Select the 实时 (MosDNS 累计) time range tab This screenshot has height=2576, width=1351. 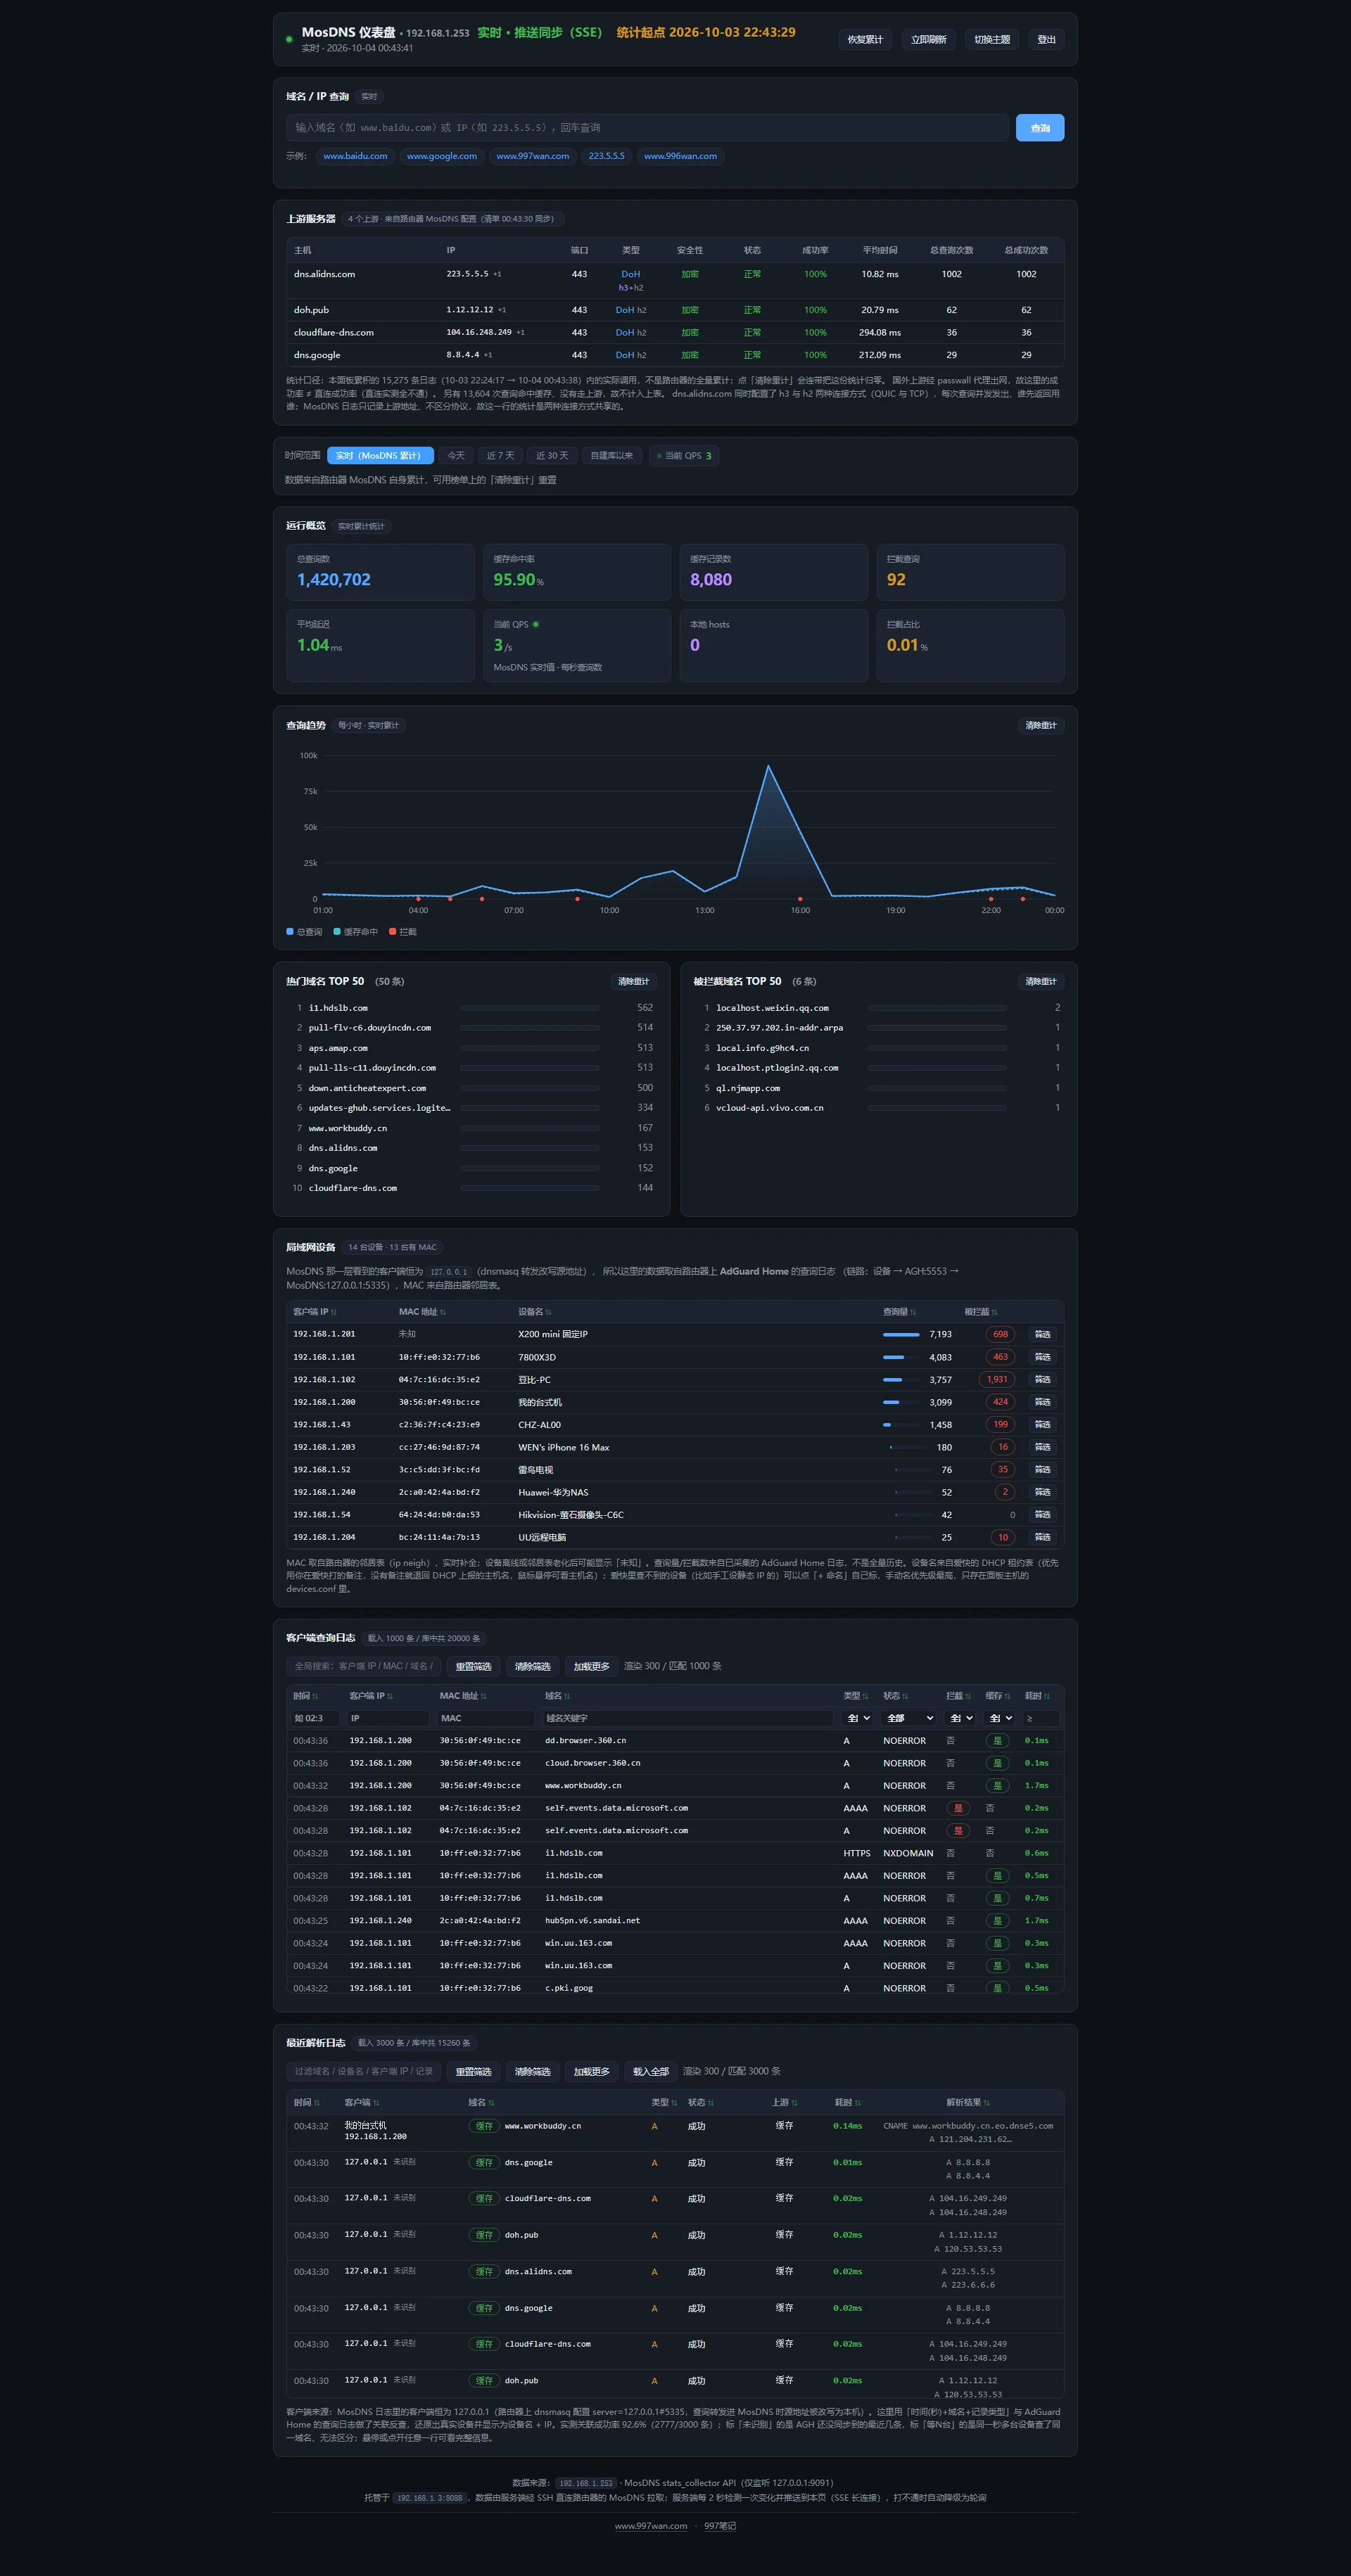[x=380, y=456]
